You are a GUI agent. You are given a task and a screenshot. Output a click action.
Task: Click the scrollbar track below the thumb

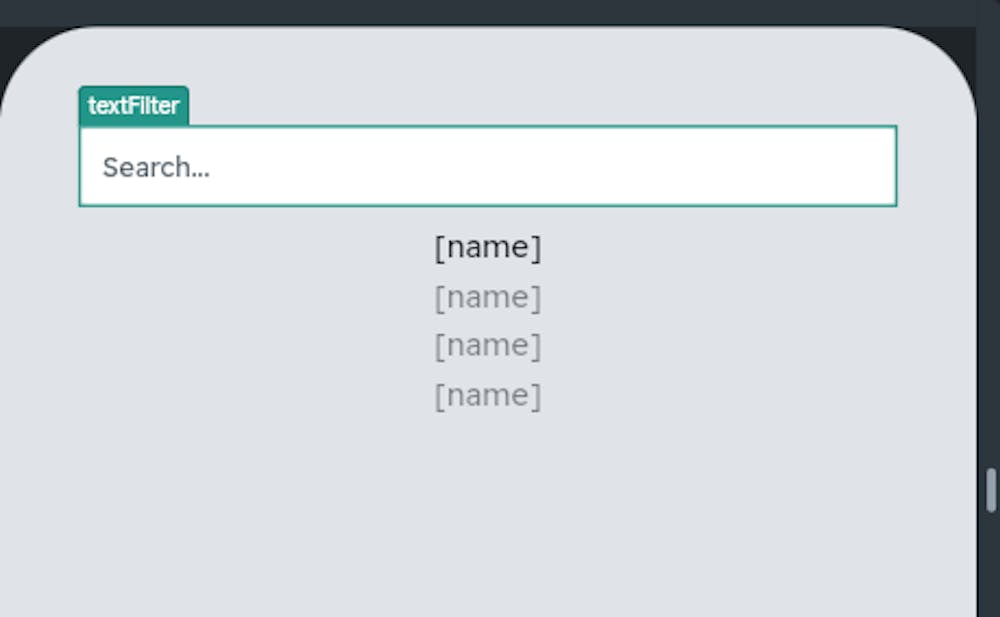(x=990, y=570)
